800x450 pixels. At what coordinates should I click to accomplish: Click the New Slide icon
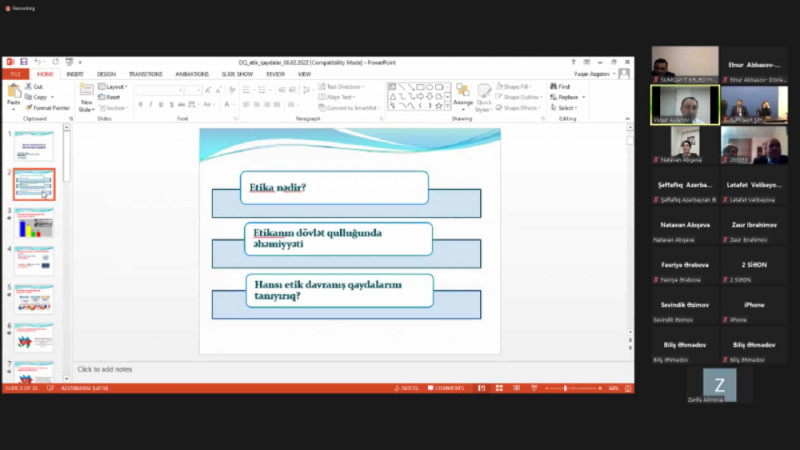(86, 97)
